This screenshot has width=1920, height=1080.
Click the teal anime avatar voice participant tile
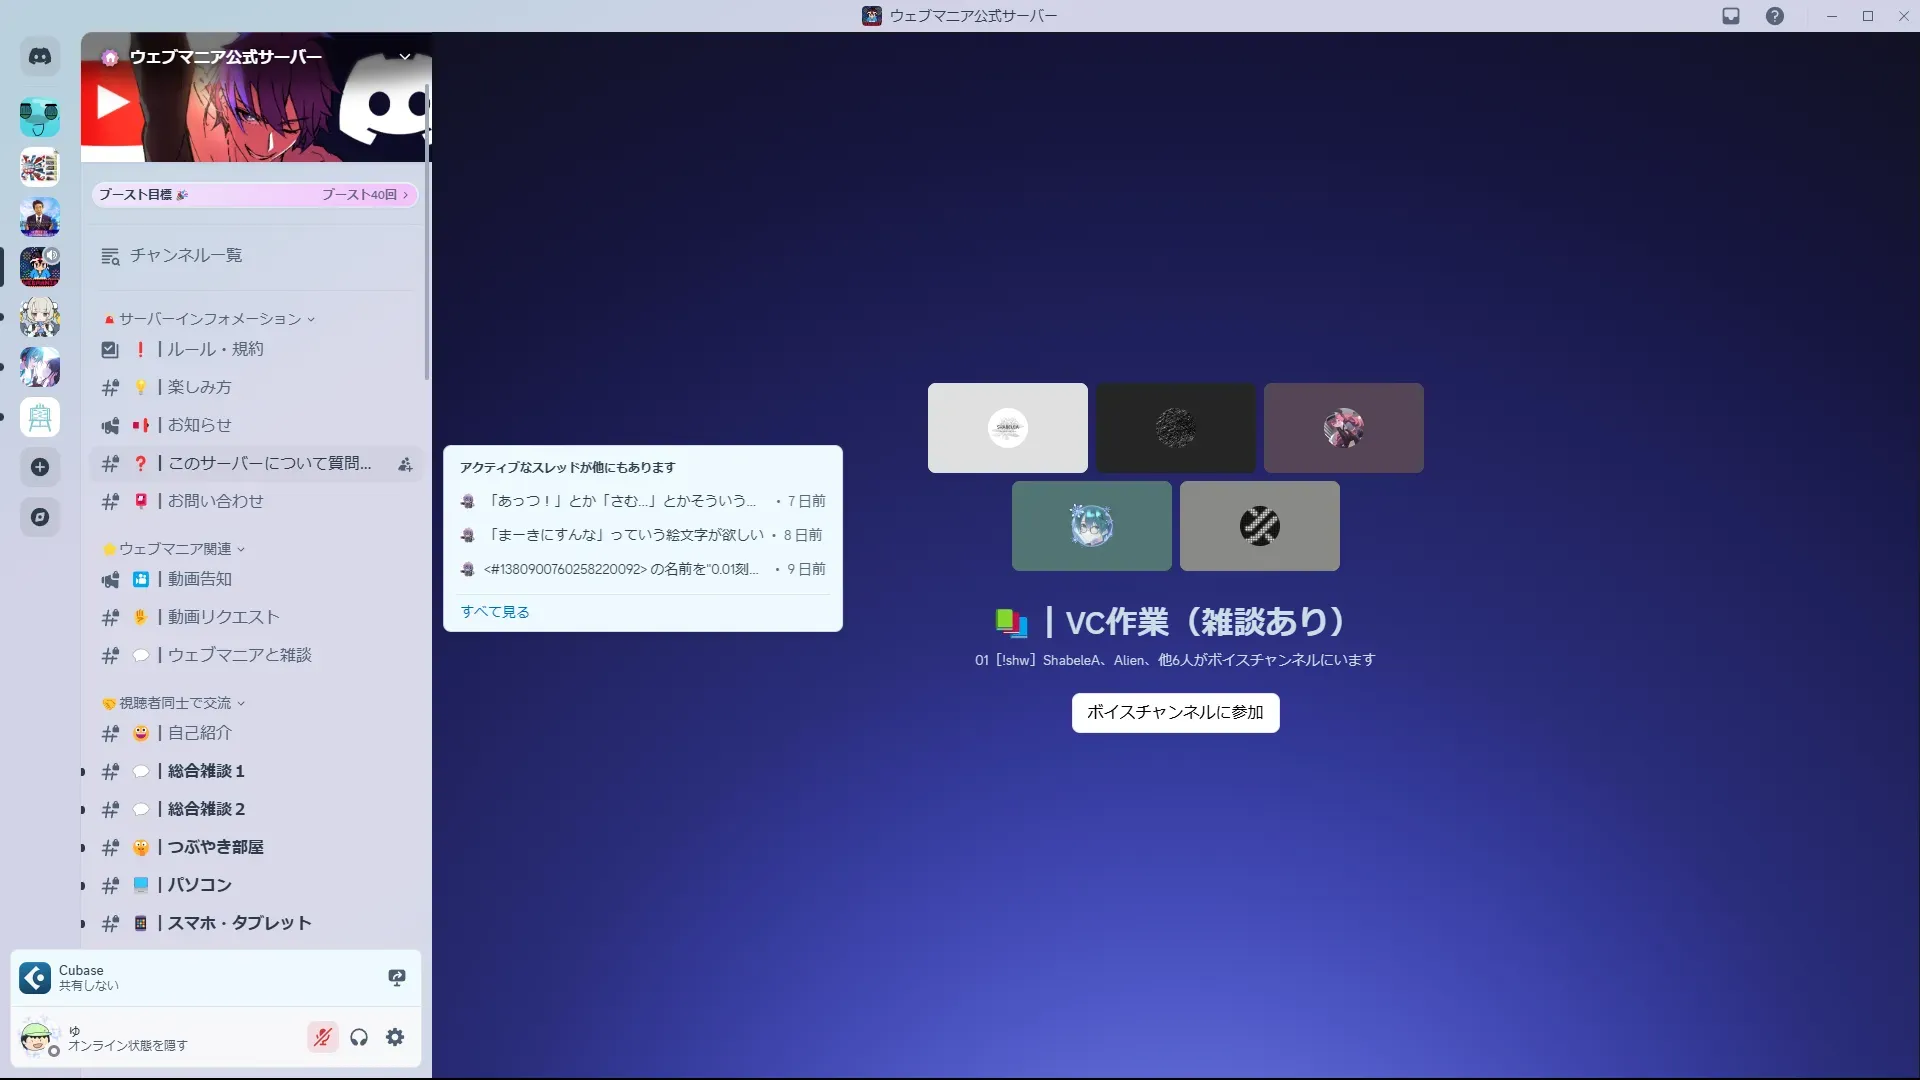[x=1091, y=526]
